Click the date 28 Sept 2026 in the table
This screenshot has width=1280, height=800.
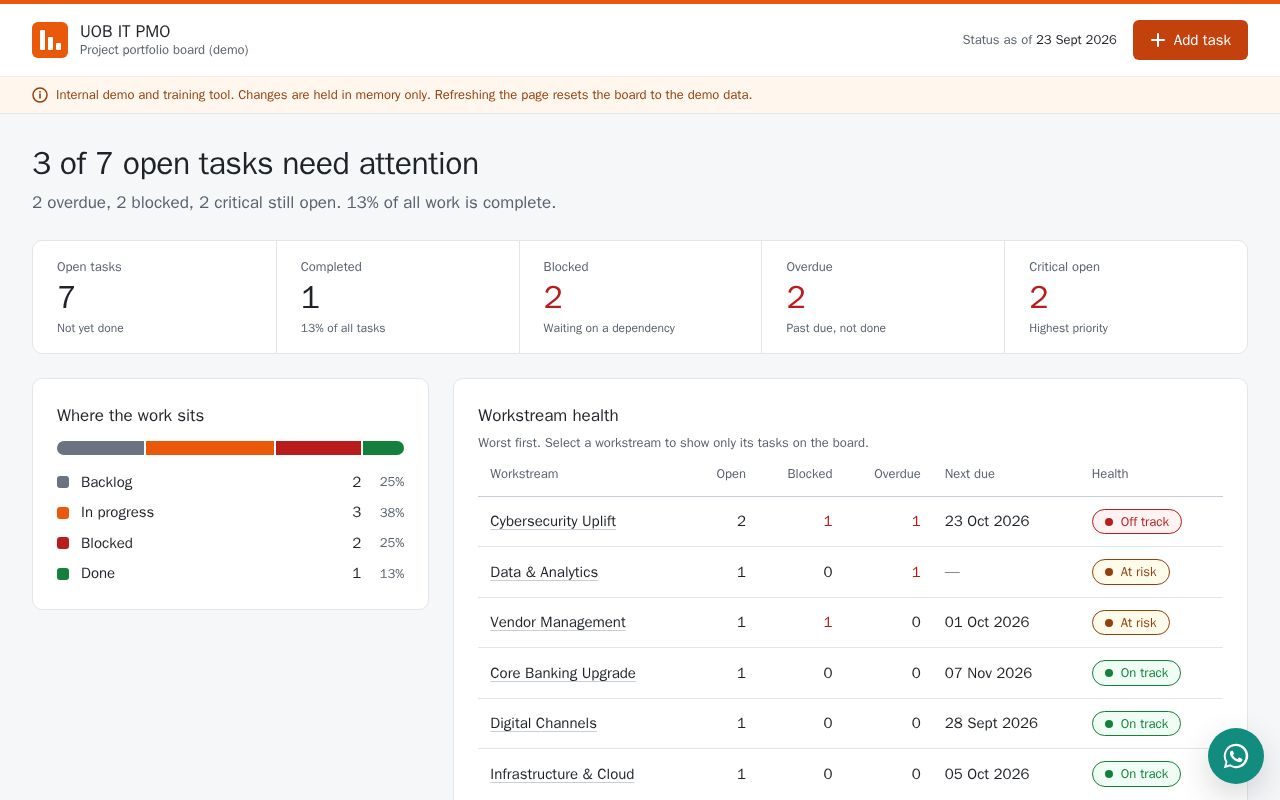[x=991, y=723]
